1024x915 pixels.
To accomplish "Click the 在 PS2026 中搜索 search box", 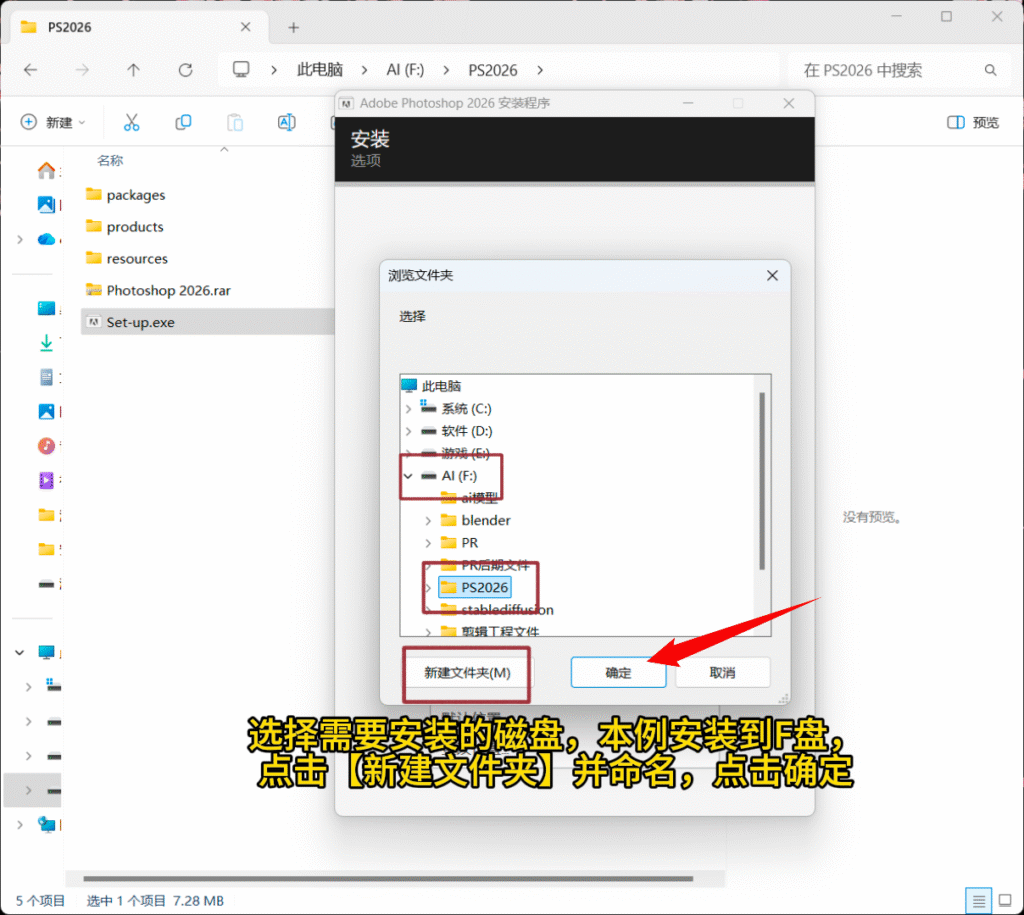I will click(x=890, y=70).
